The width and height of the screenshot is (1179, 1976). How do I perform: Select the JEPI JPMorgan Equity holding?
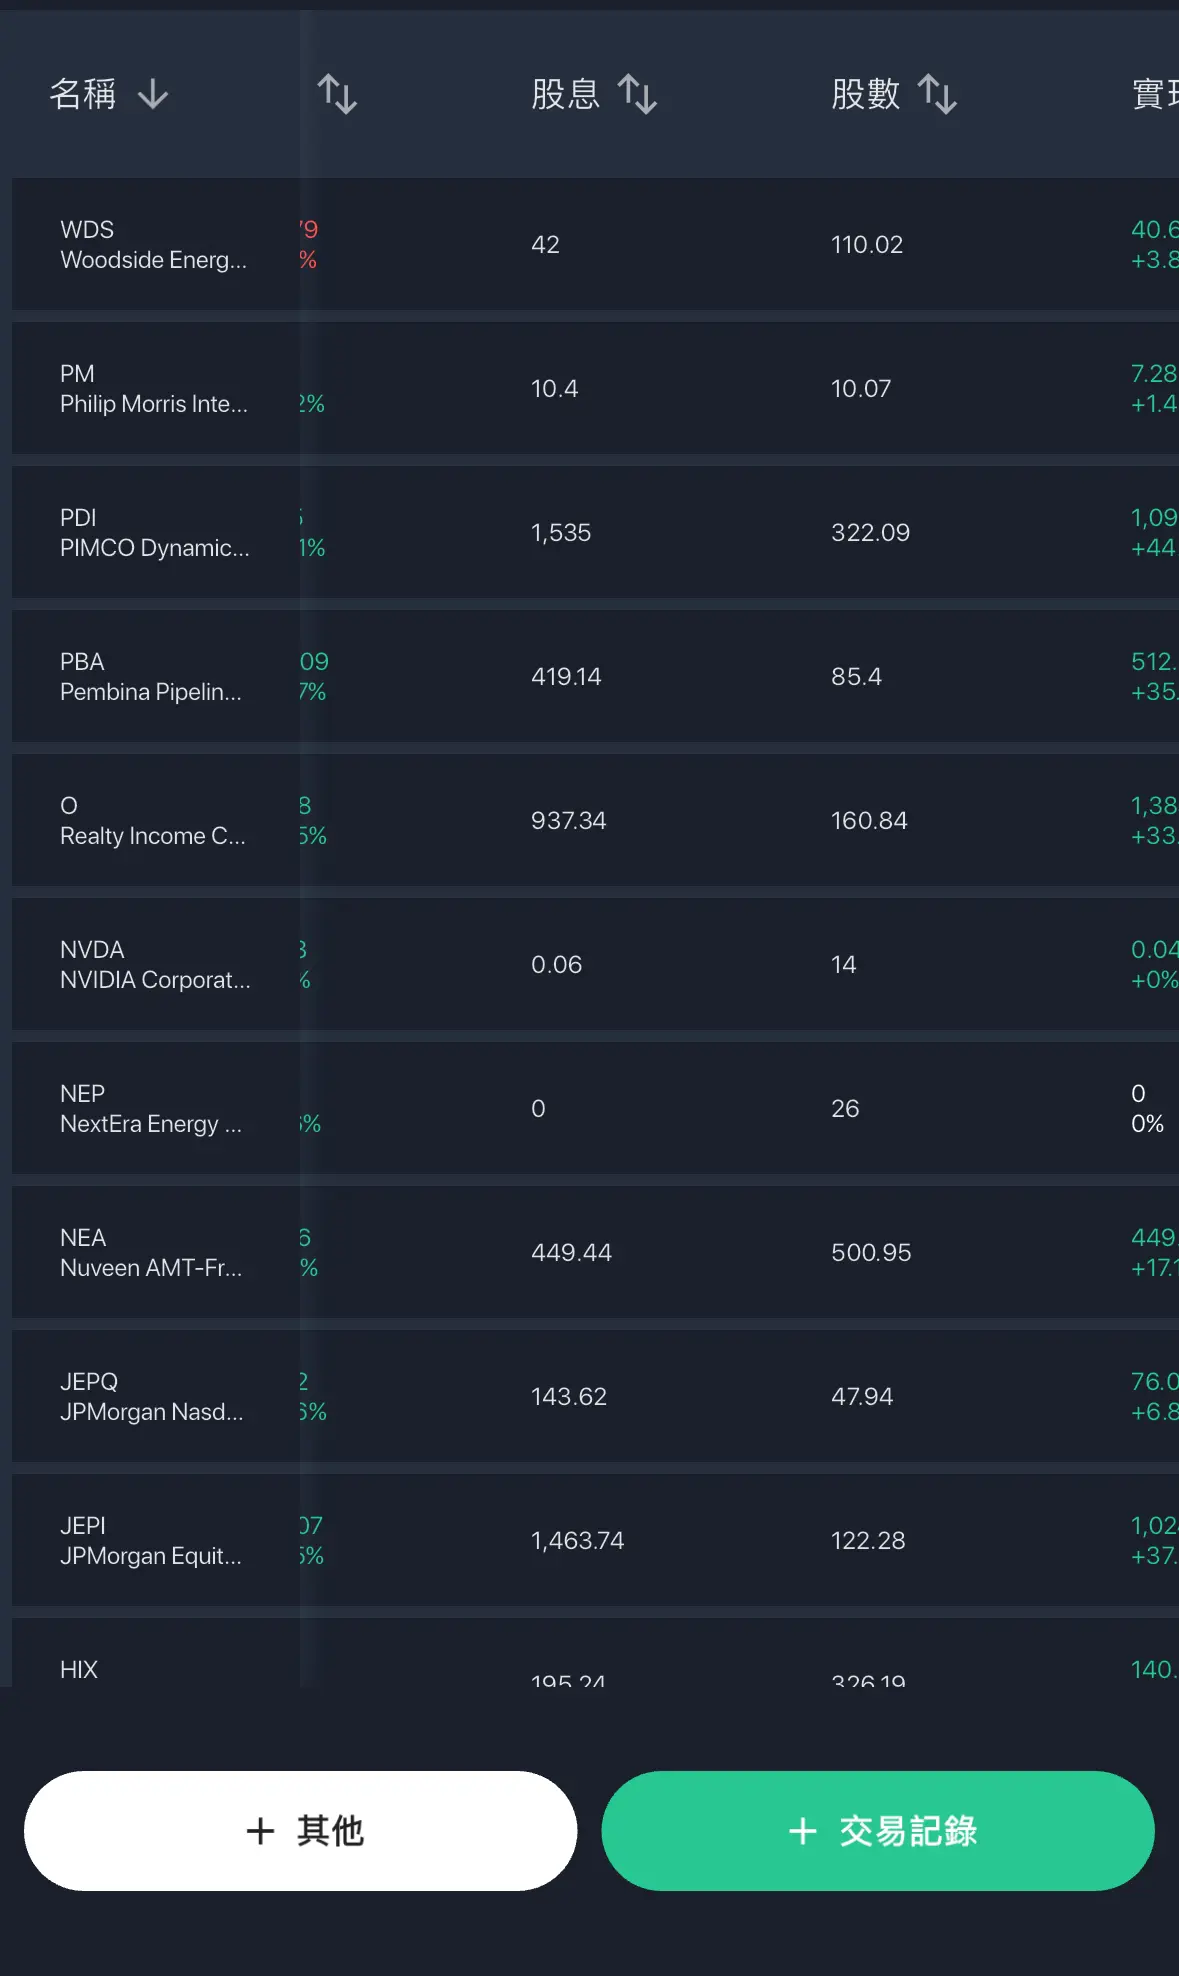595,1540
